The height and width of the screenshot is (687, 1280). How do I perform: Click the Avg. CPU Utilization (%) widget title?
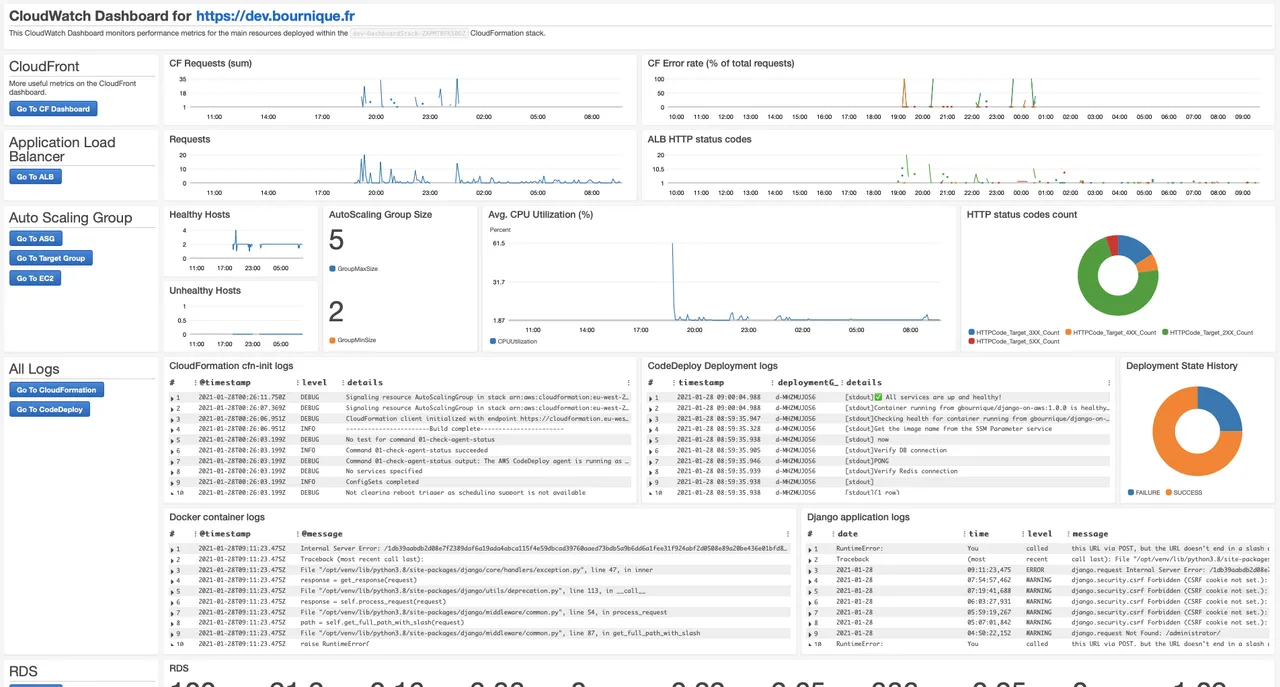[541, 214]
